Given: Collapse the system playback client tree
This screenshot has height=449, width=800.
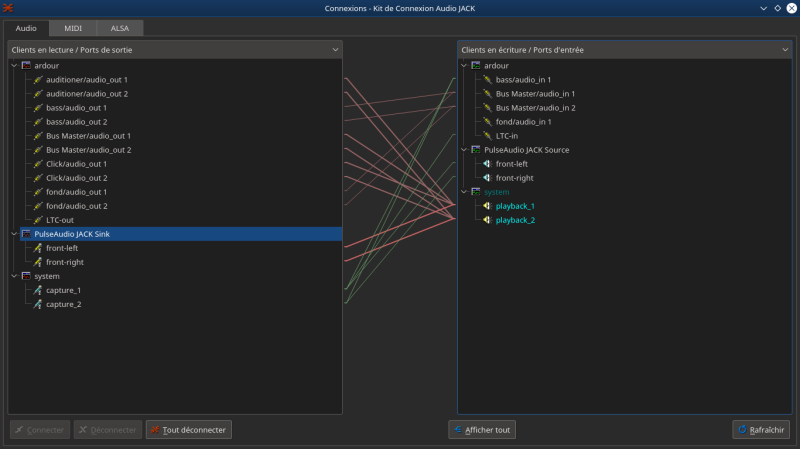Looking at the screenshot, I should [464, 192].
